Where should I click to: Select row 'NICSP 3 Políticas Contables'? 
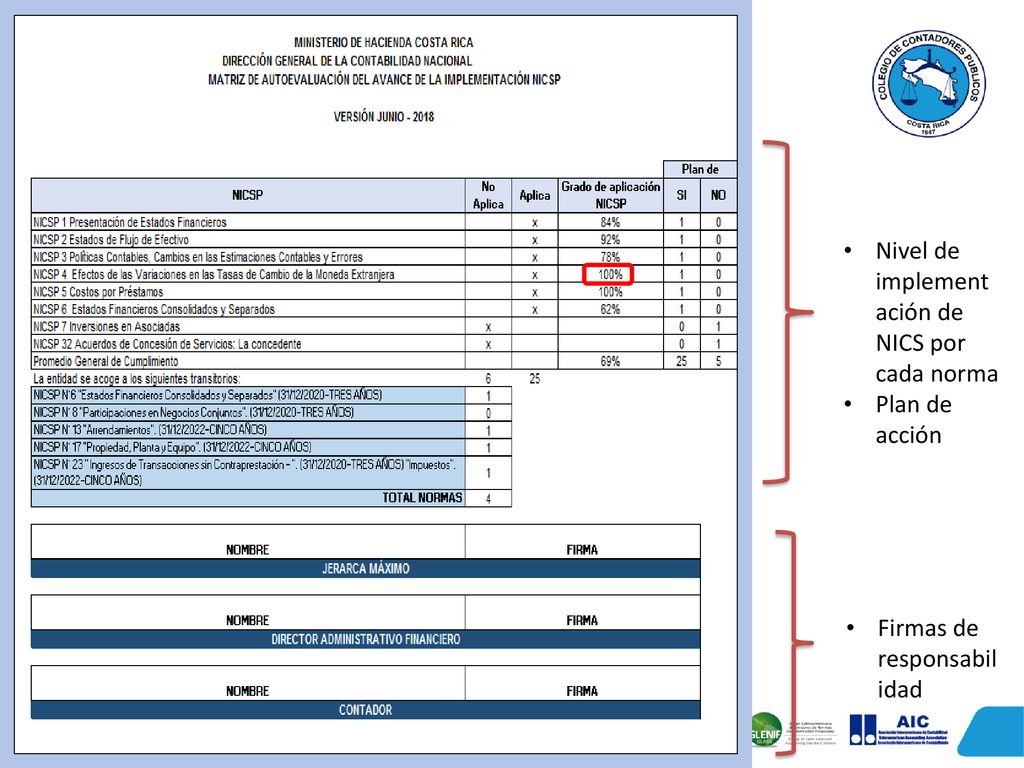pos(384,257)
